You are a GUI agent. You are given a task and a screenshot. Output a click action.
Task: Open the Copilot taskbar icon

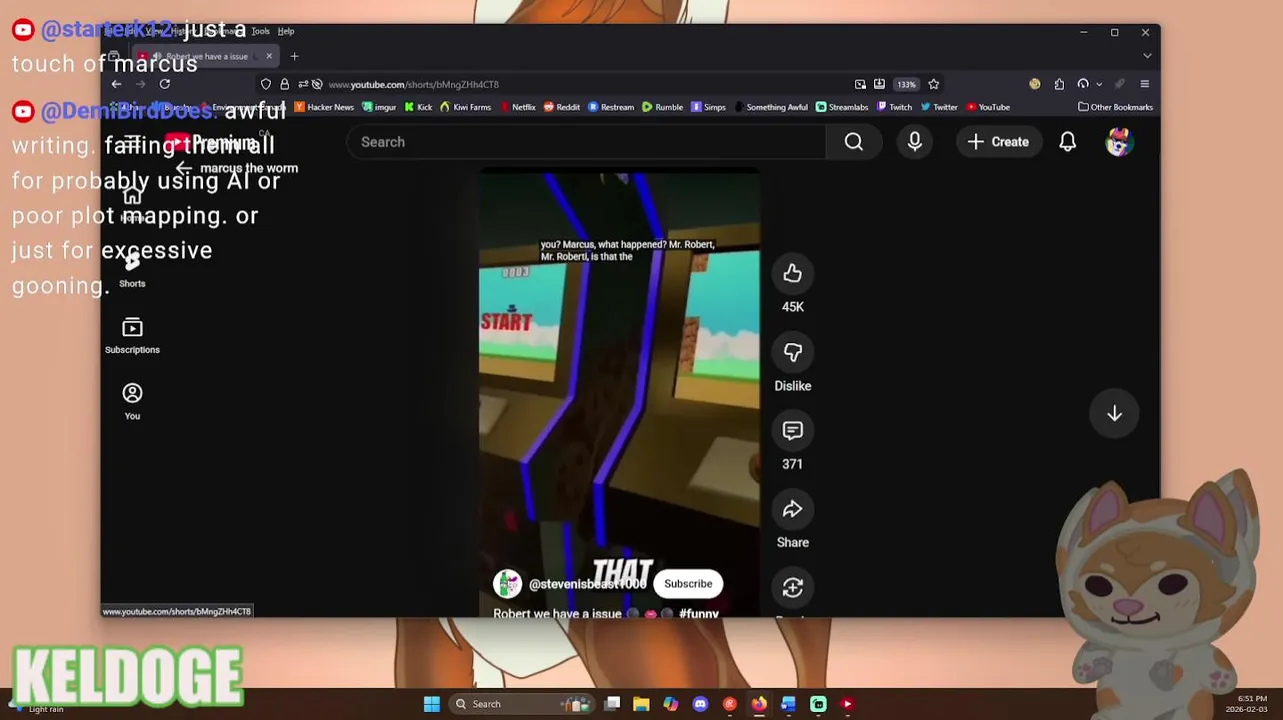pos(671,704)
